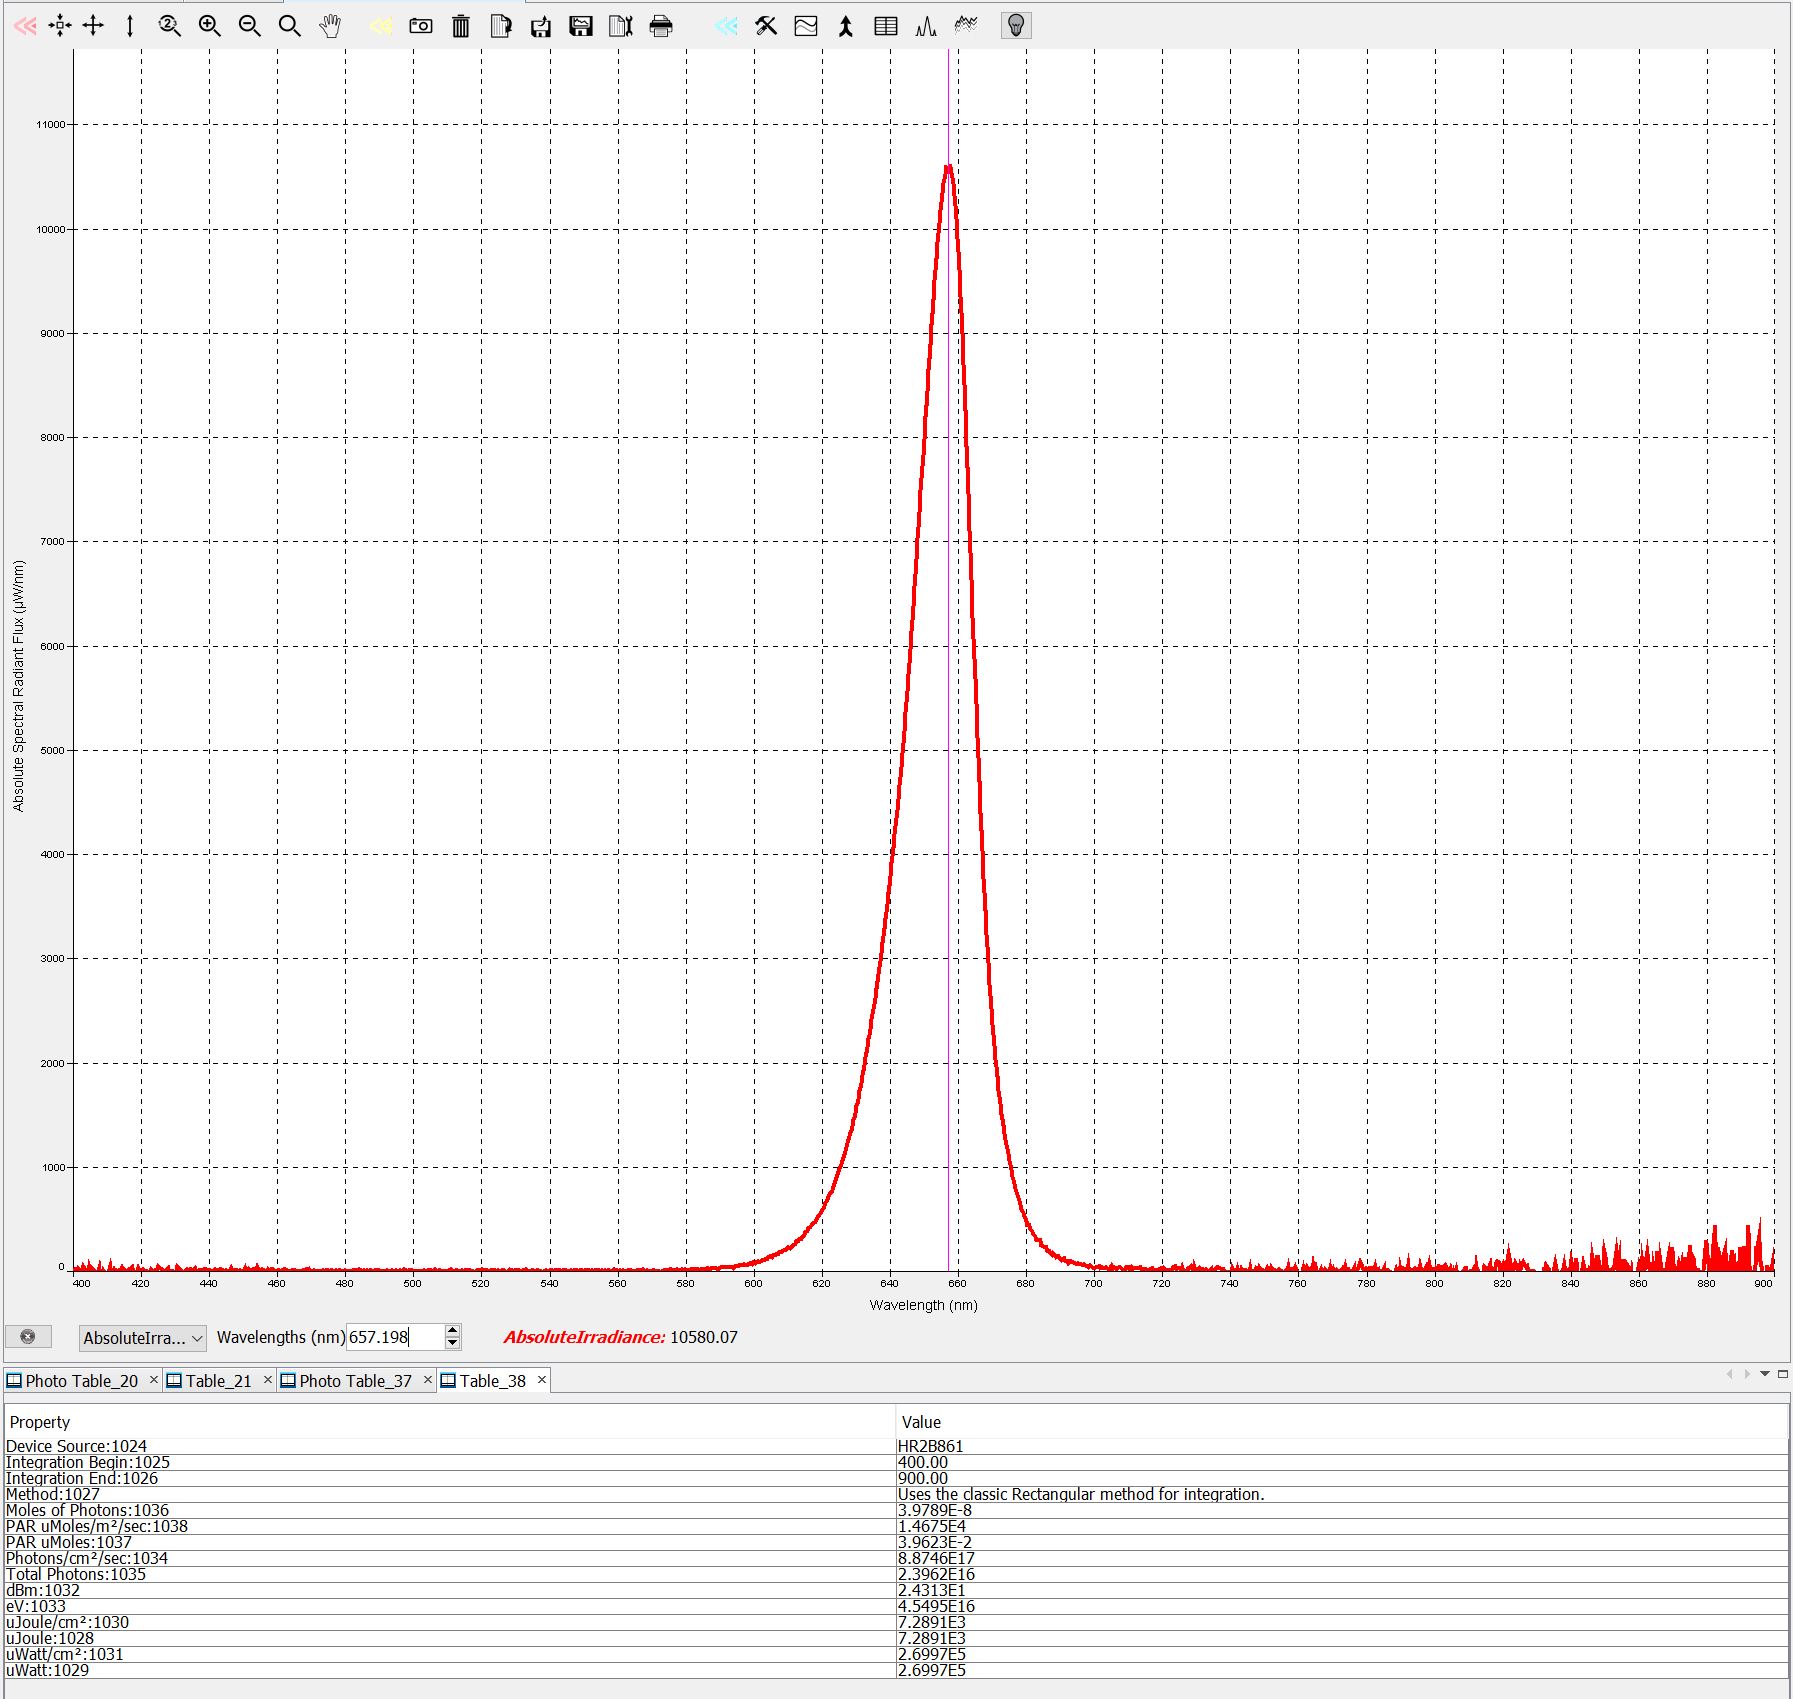
Task: Click the yellow double-arrow collapse icon
Action: tap(380, 26)
